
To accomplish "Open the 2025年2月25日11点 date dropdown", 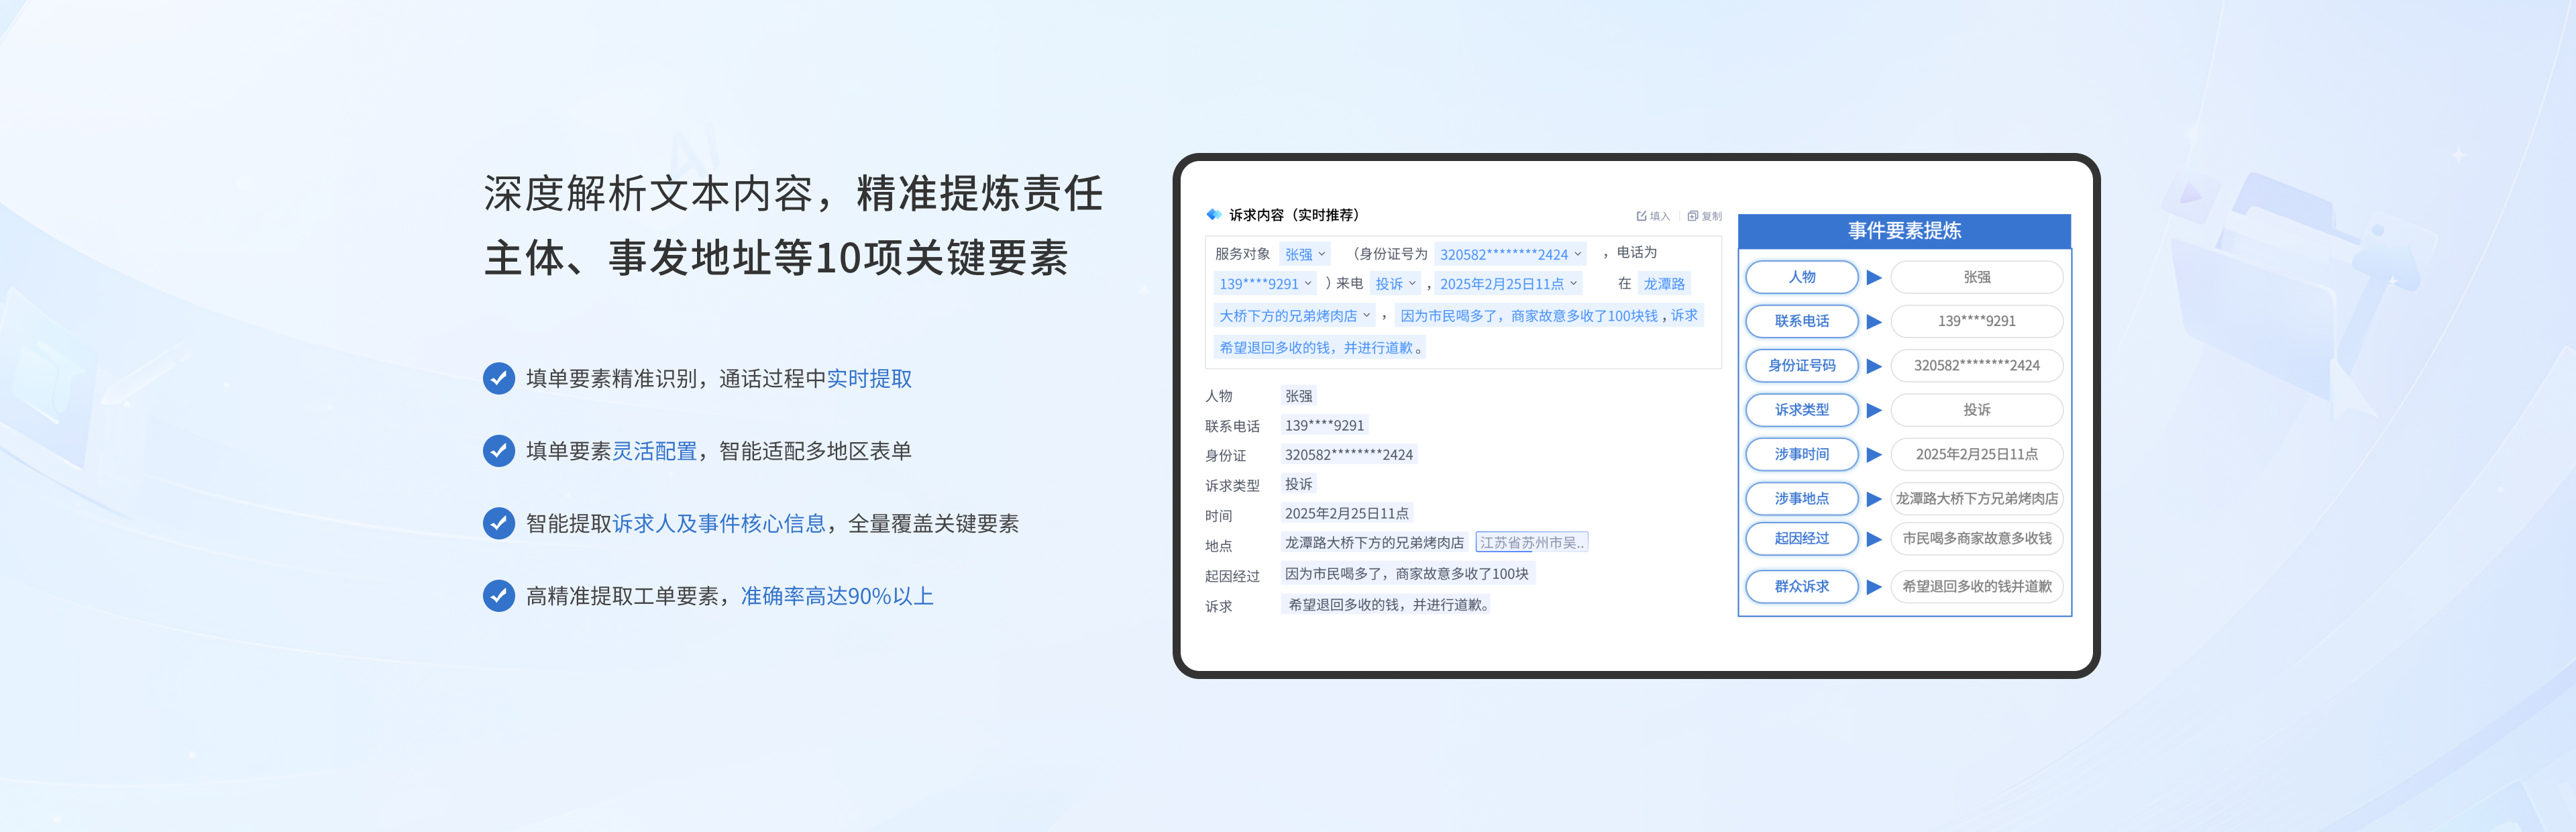I will click(1508, 284).
